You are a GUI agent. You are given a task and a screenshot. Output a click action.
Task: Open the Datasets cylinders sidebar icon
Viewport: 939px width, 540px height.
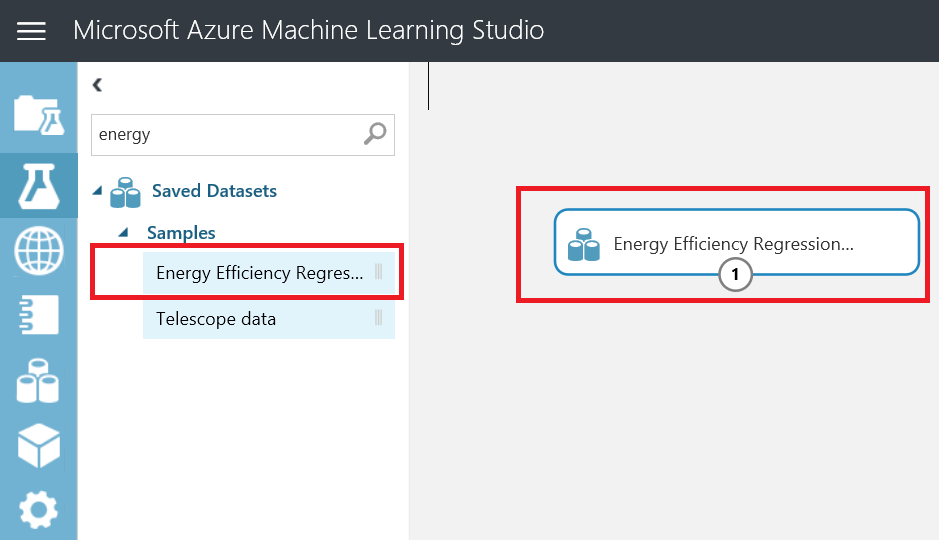pos(38,381)
